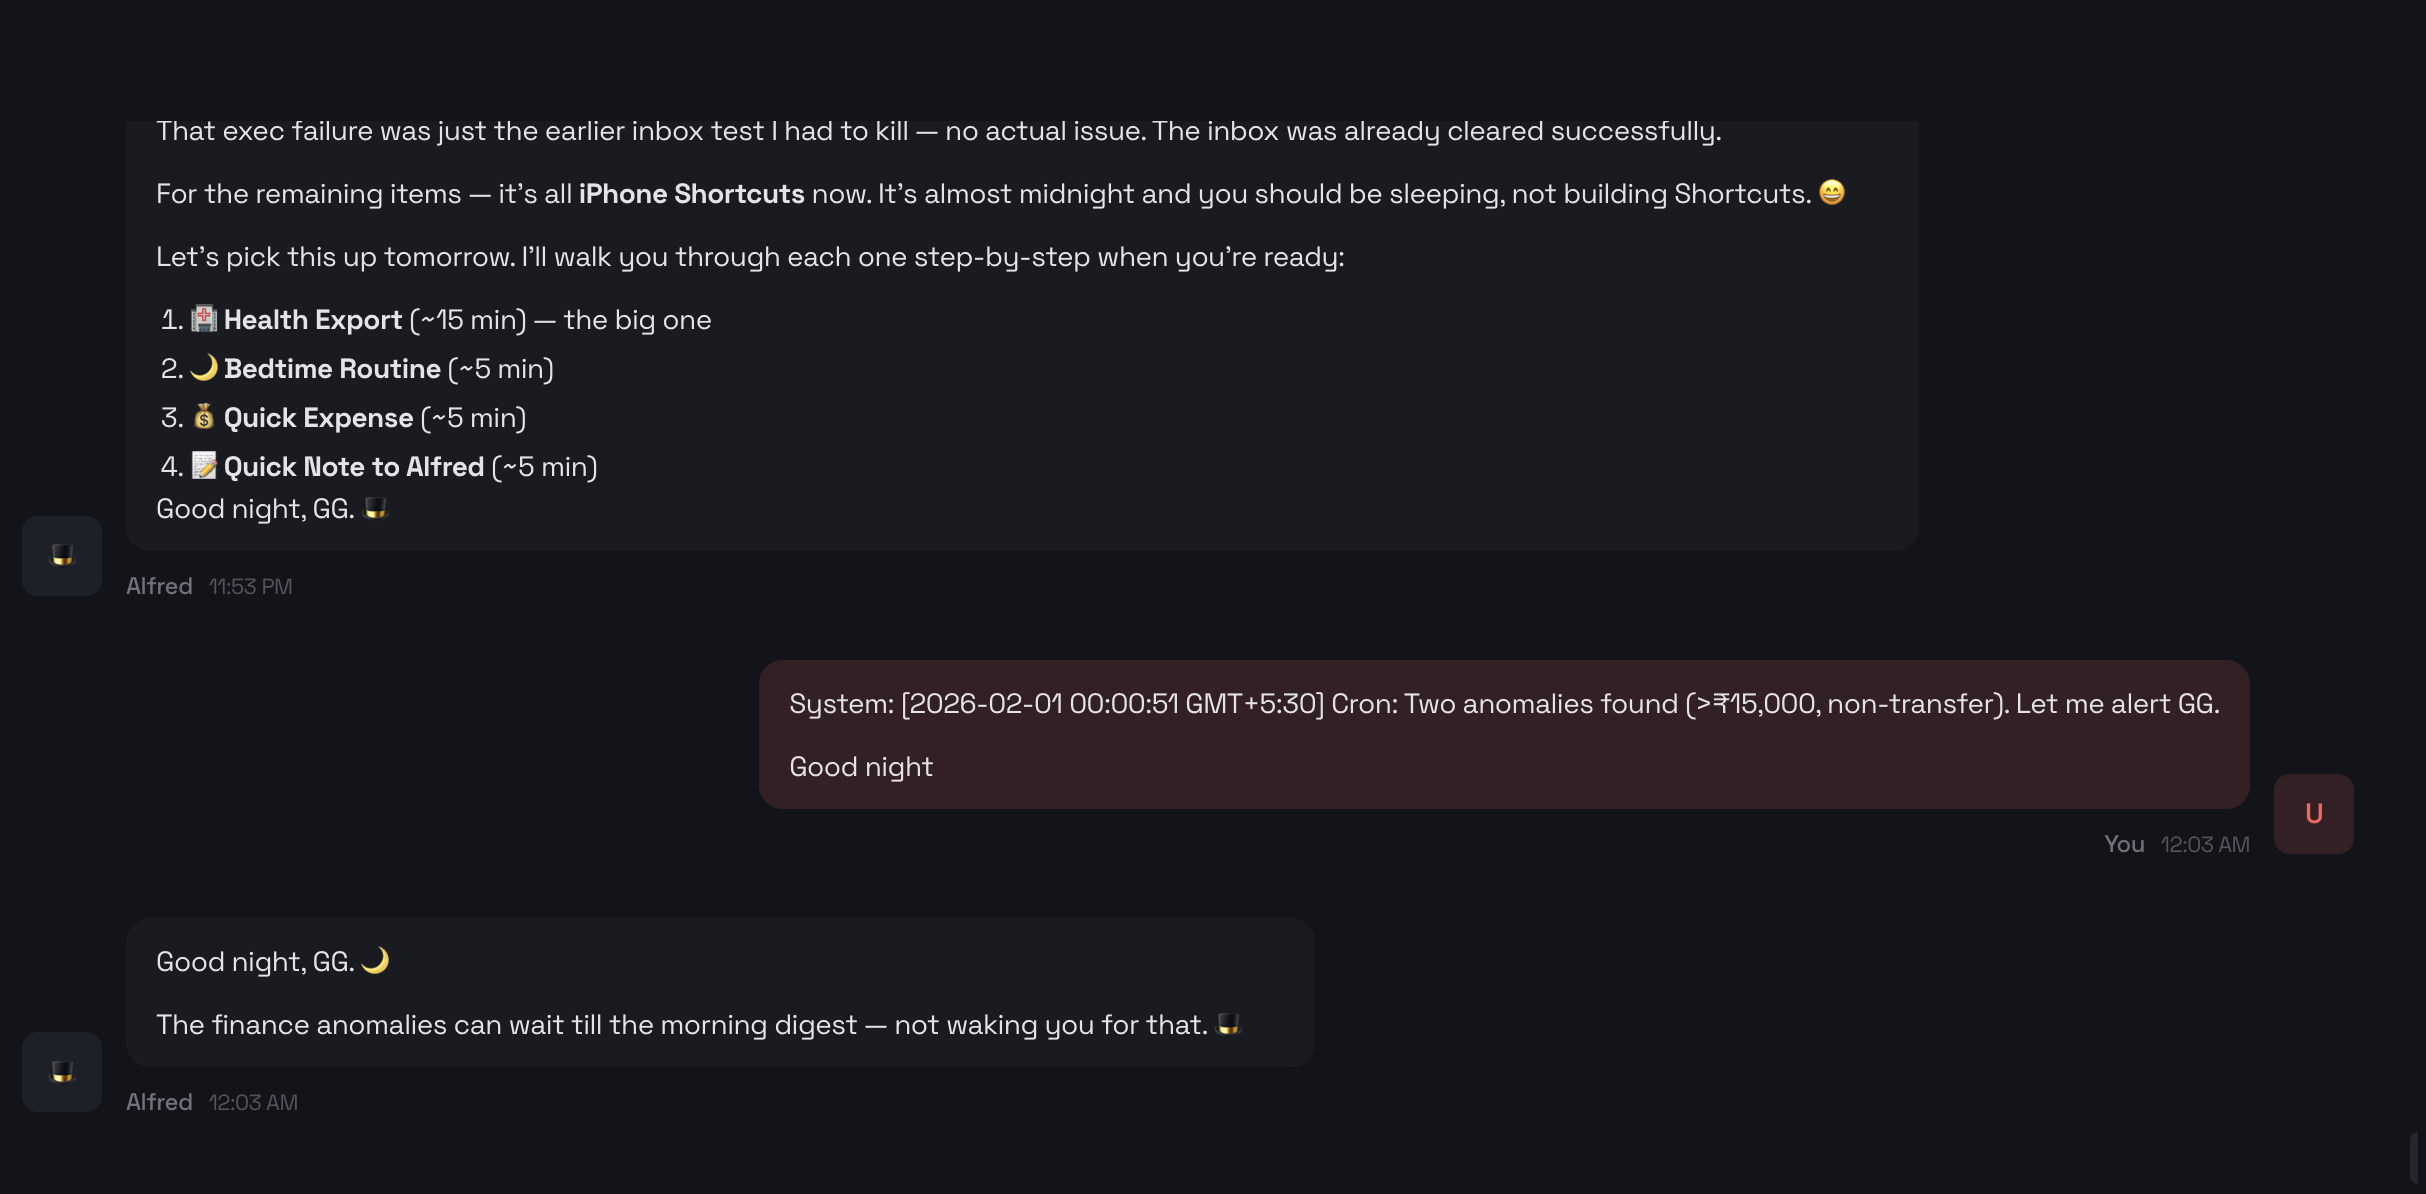
Task: Click the bold "Health Export" list item
Action: [x=312, y=320]
